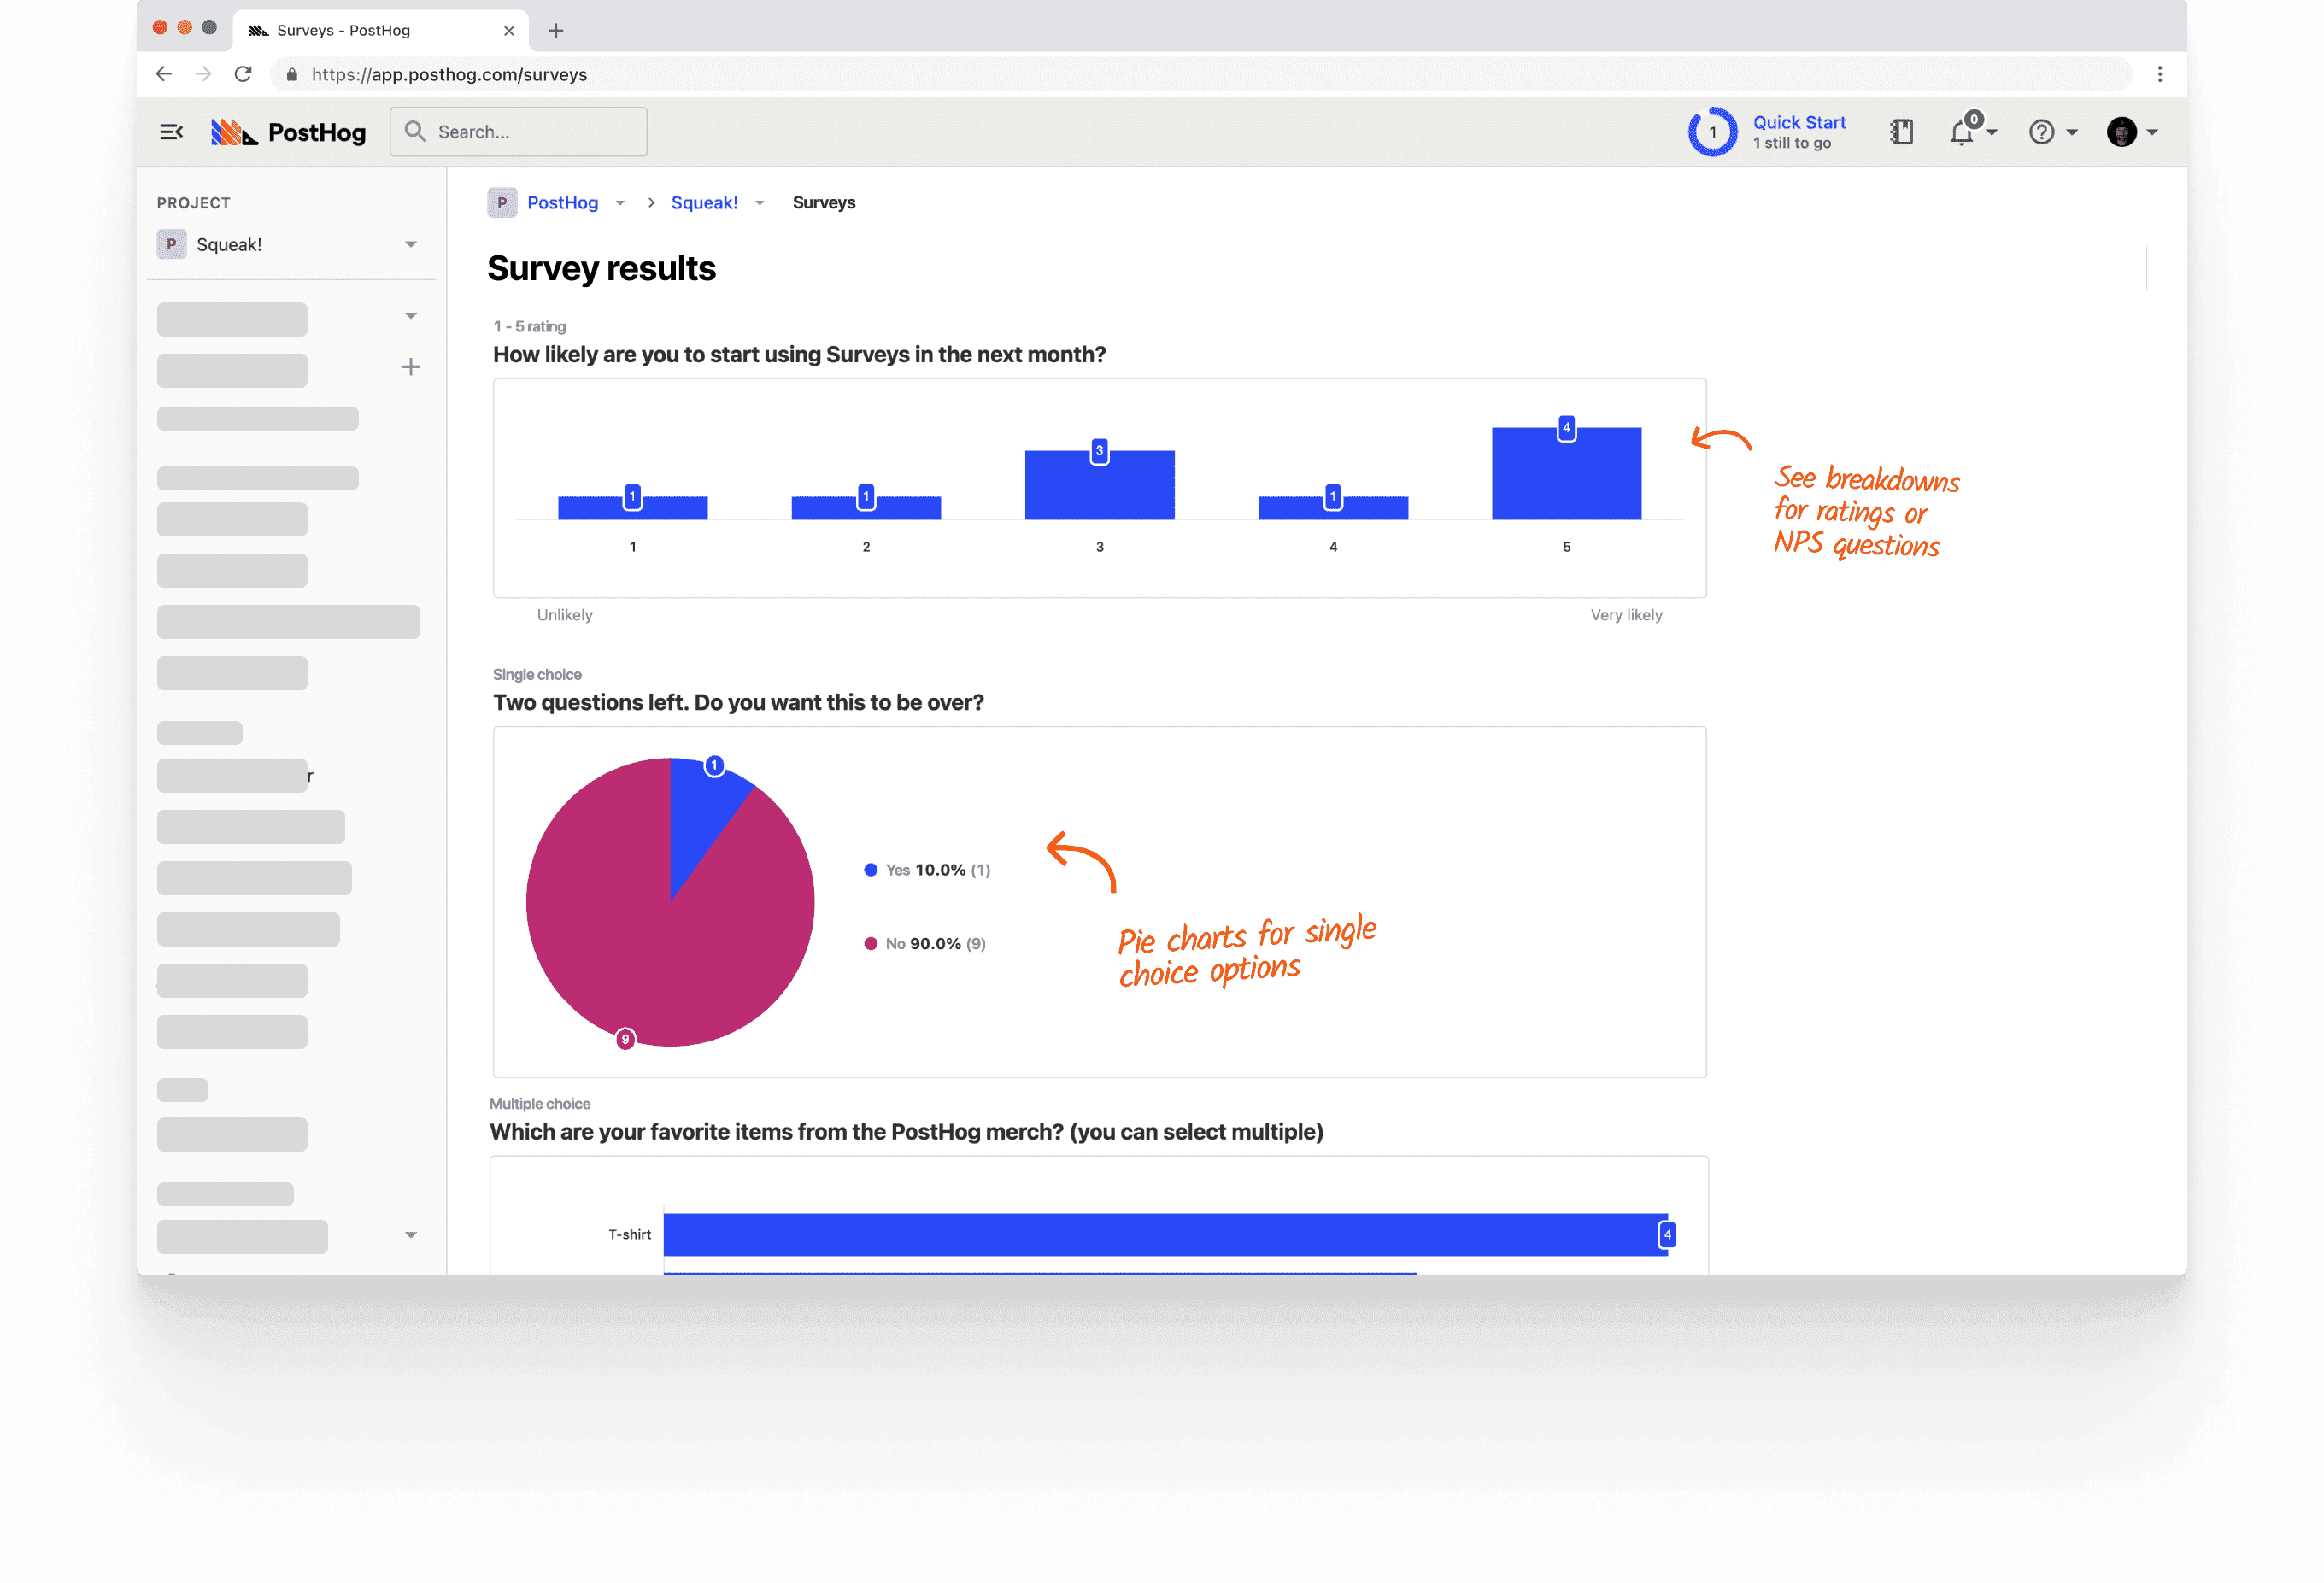Click the search magnifier in the search bar
The image size is (2324, 1583).
pos(415,131)
